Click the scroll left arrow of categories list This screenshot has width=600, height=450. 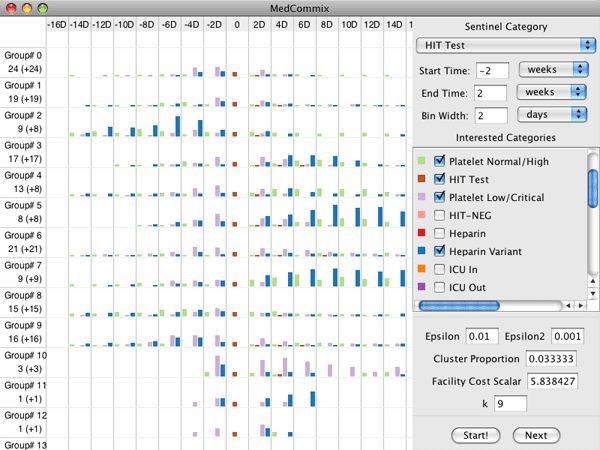coord(568,305)
